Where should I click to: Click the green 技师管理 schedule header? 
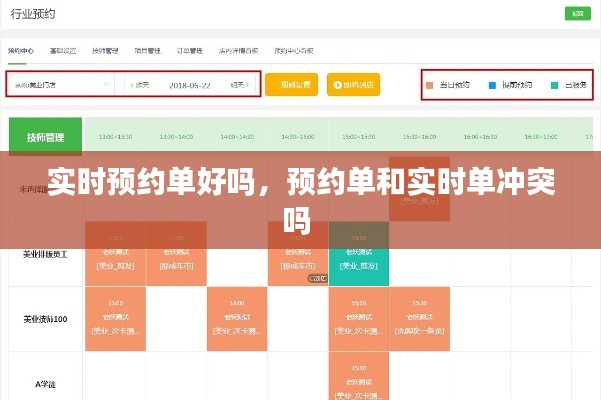pos(45,135)
